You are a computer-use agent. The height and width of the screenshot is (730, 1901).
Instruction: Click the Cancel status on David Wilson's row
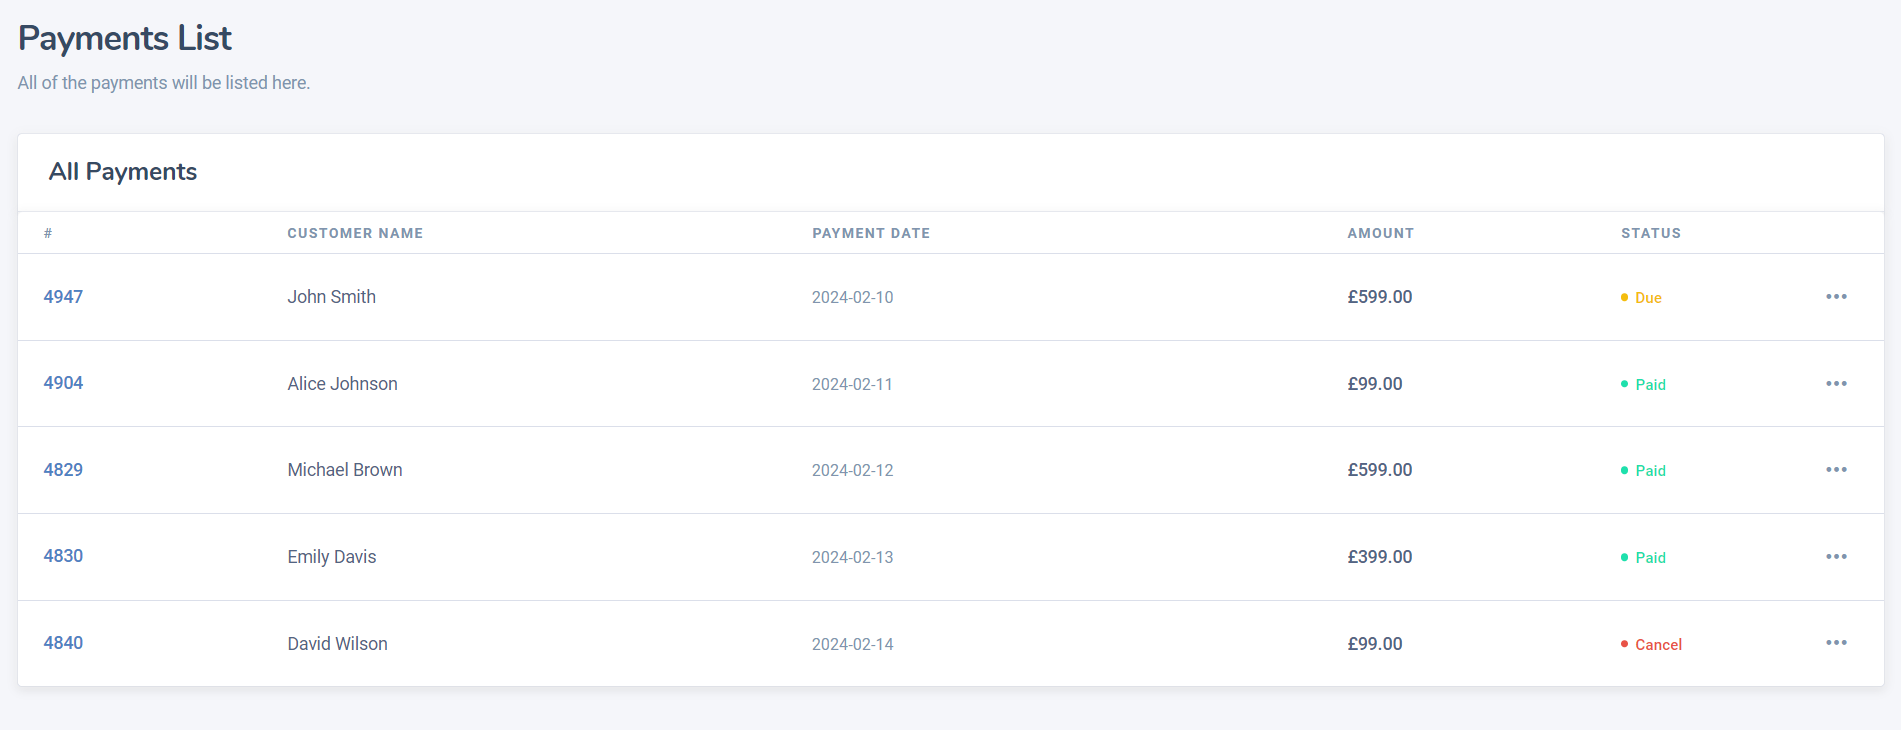(x=1657, y=645)
